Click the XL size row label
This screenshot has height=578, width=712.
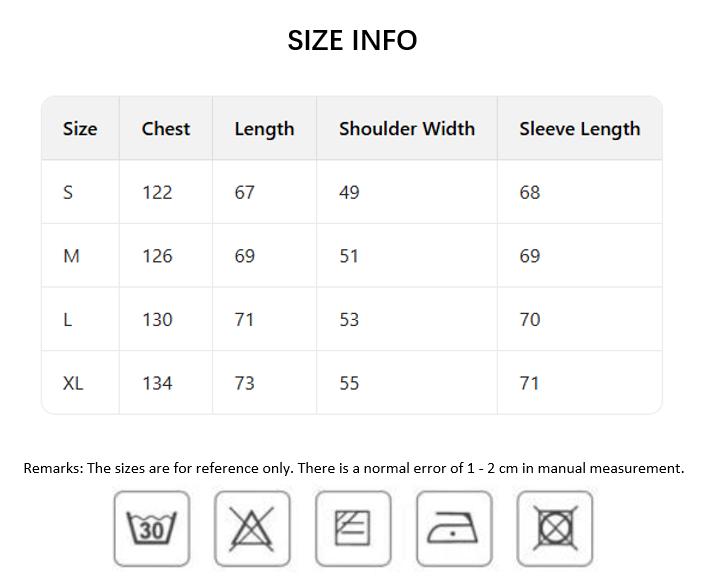point(73,383)
